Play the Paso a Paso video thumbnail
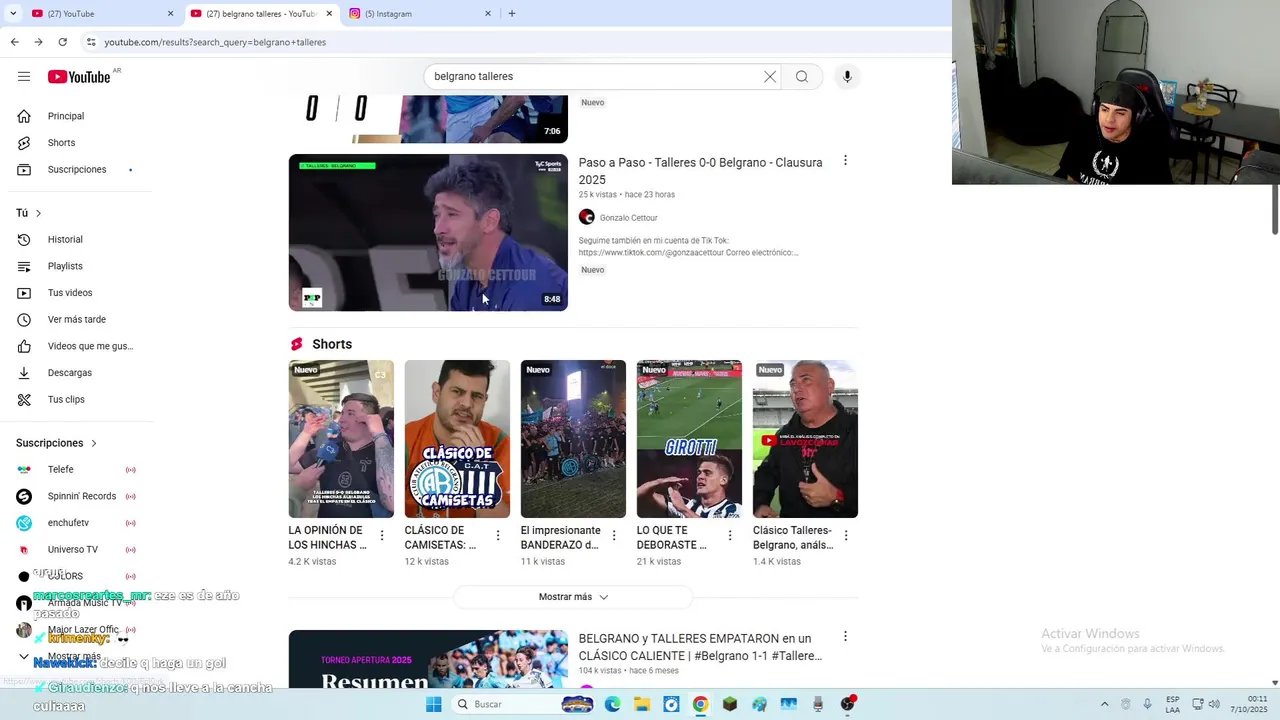1280x720 pixels. 428,232
